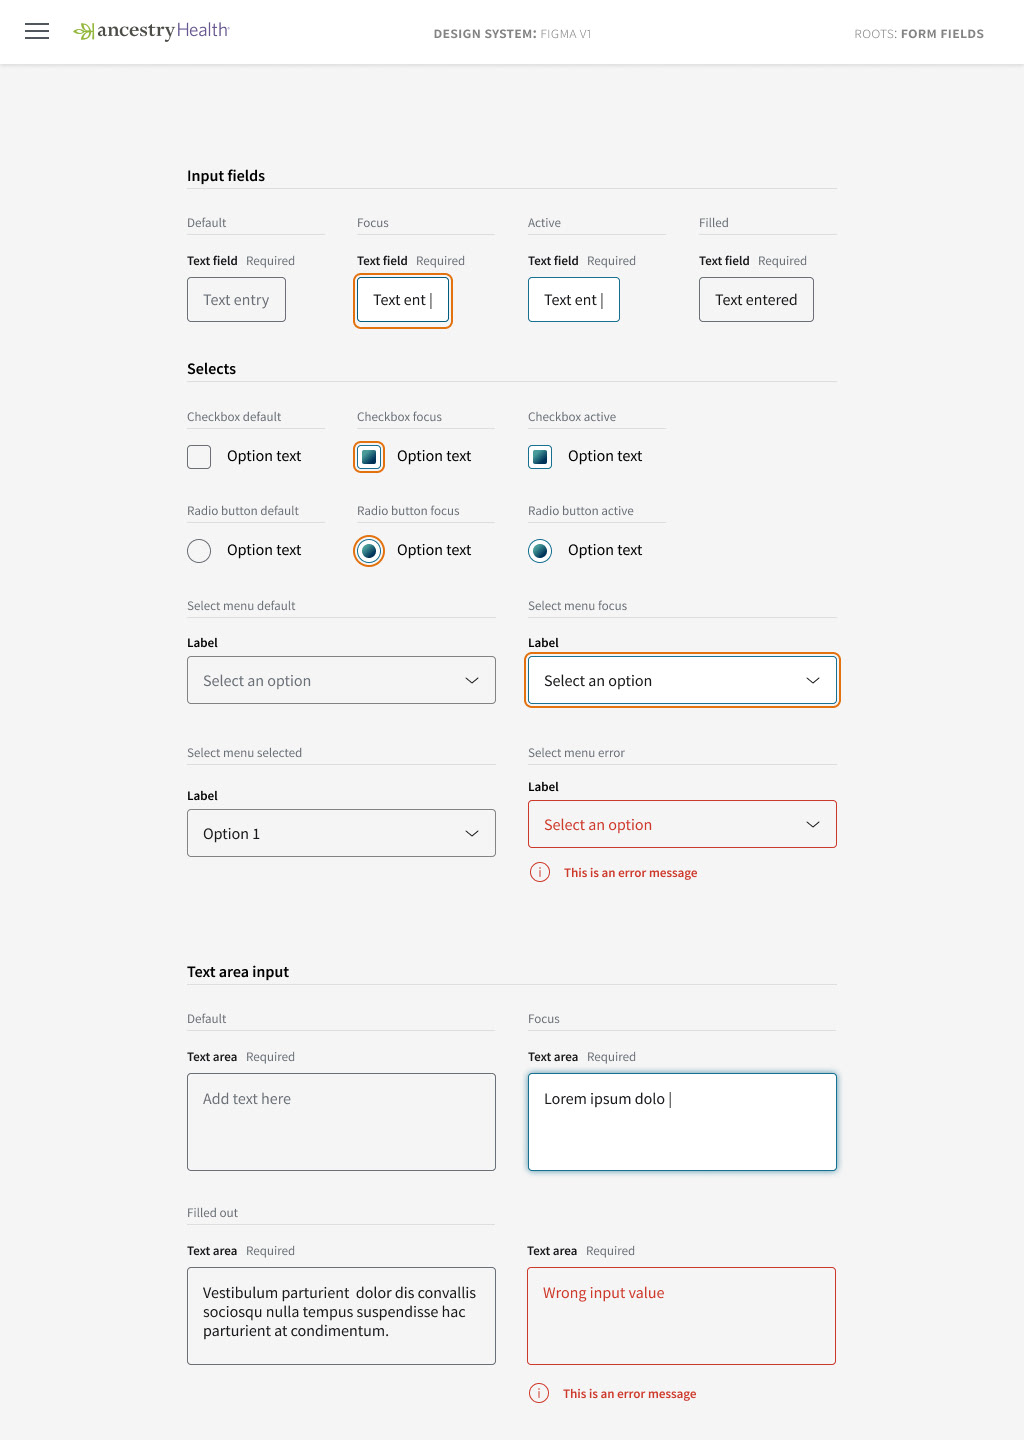Click the 'Add text here' text area
1024x1440 pixels.
point(341,1122)
